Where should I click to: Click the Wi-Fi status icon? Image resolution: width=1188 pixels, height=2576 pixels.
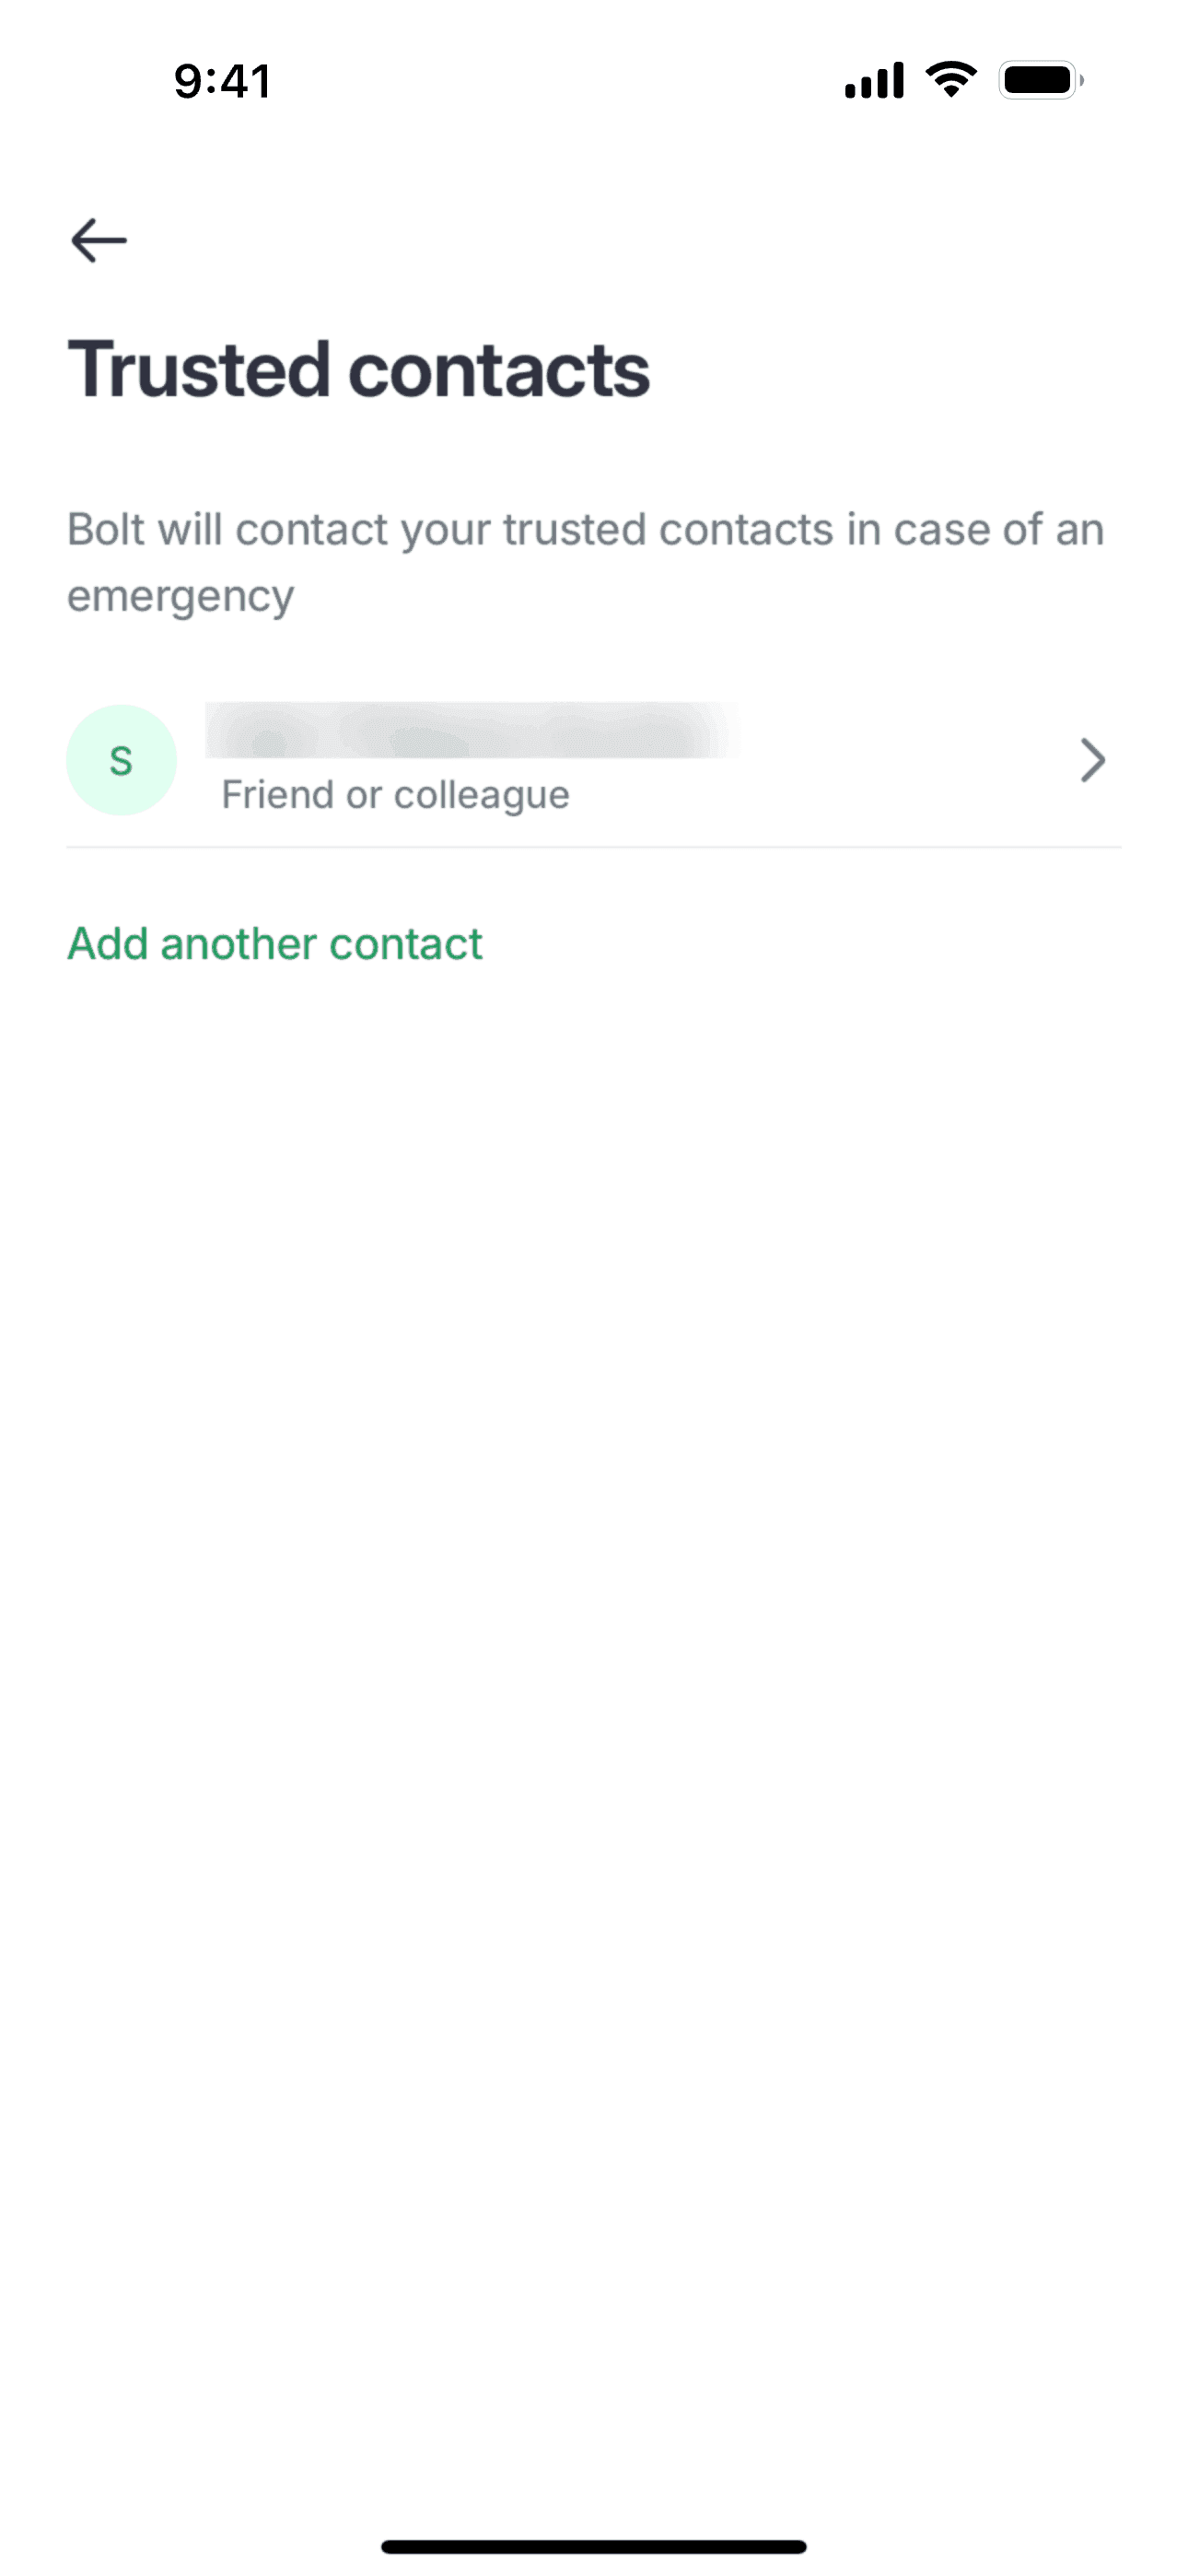951,79
